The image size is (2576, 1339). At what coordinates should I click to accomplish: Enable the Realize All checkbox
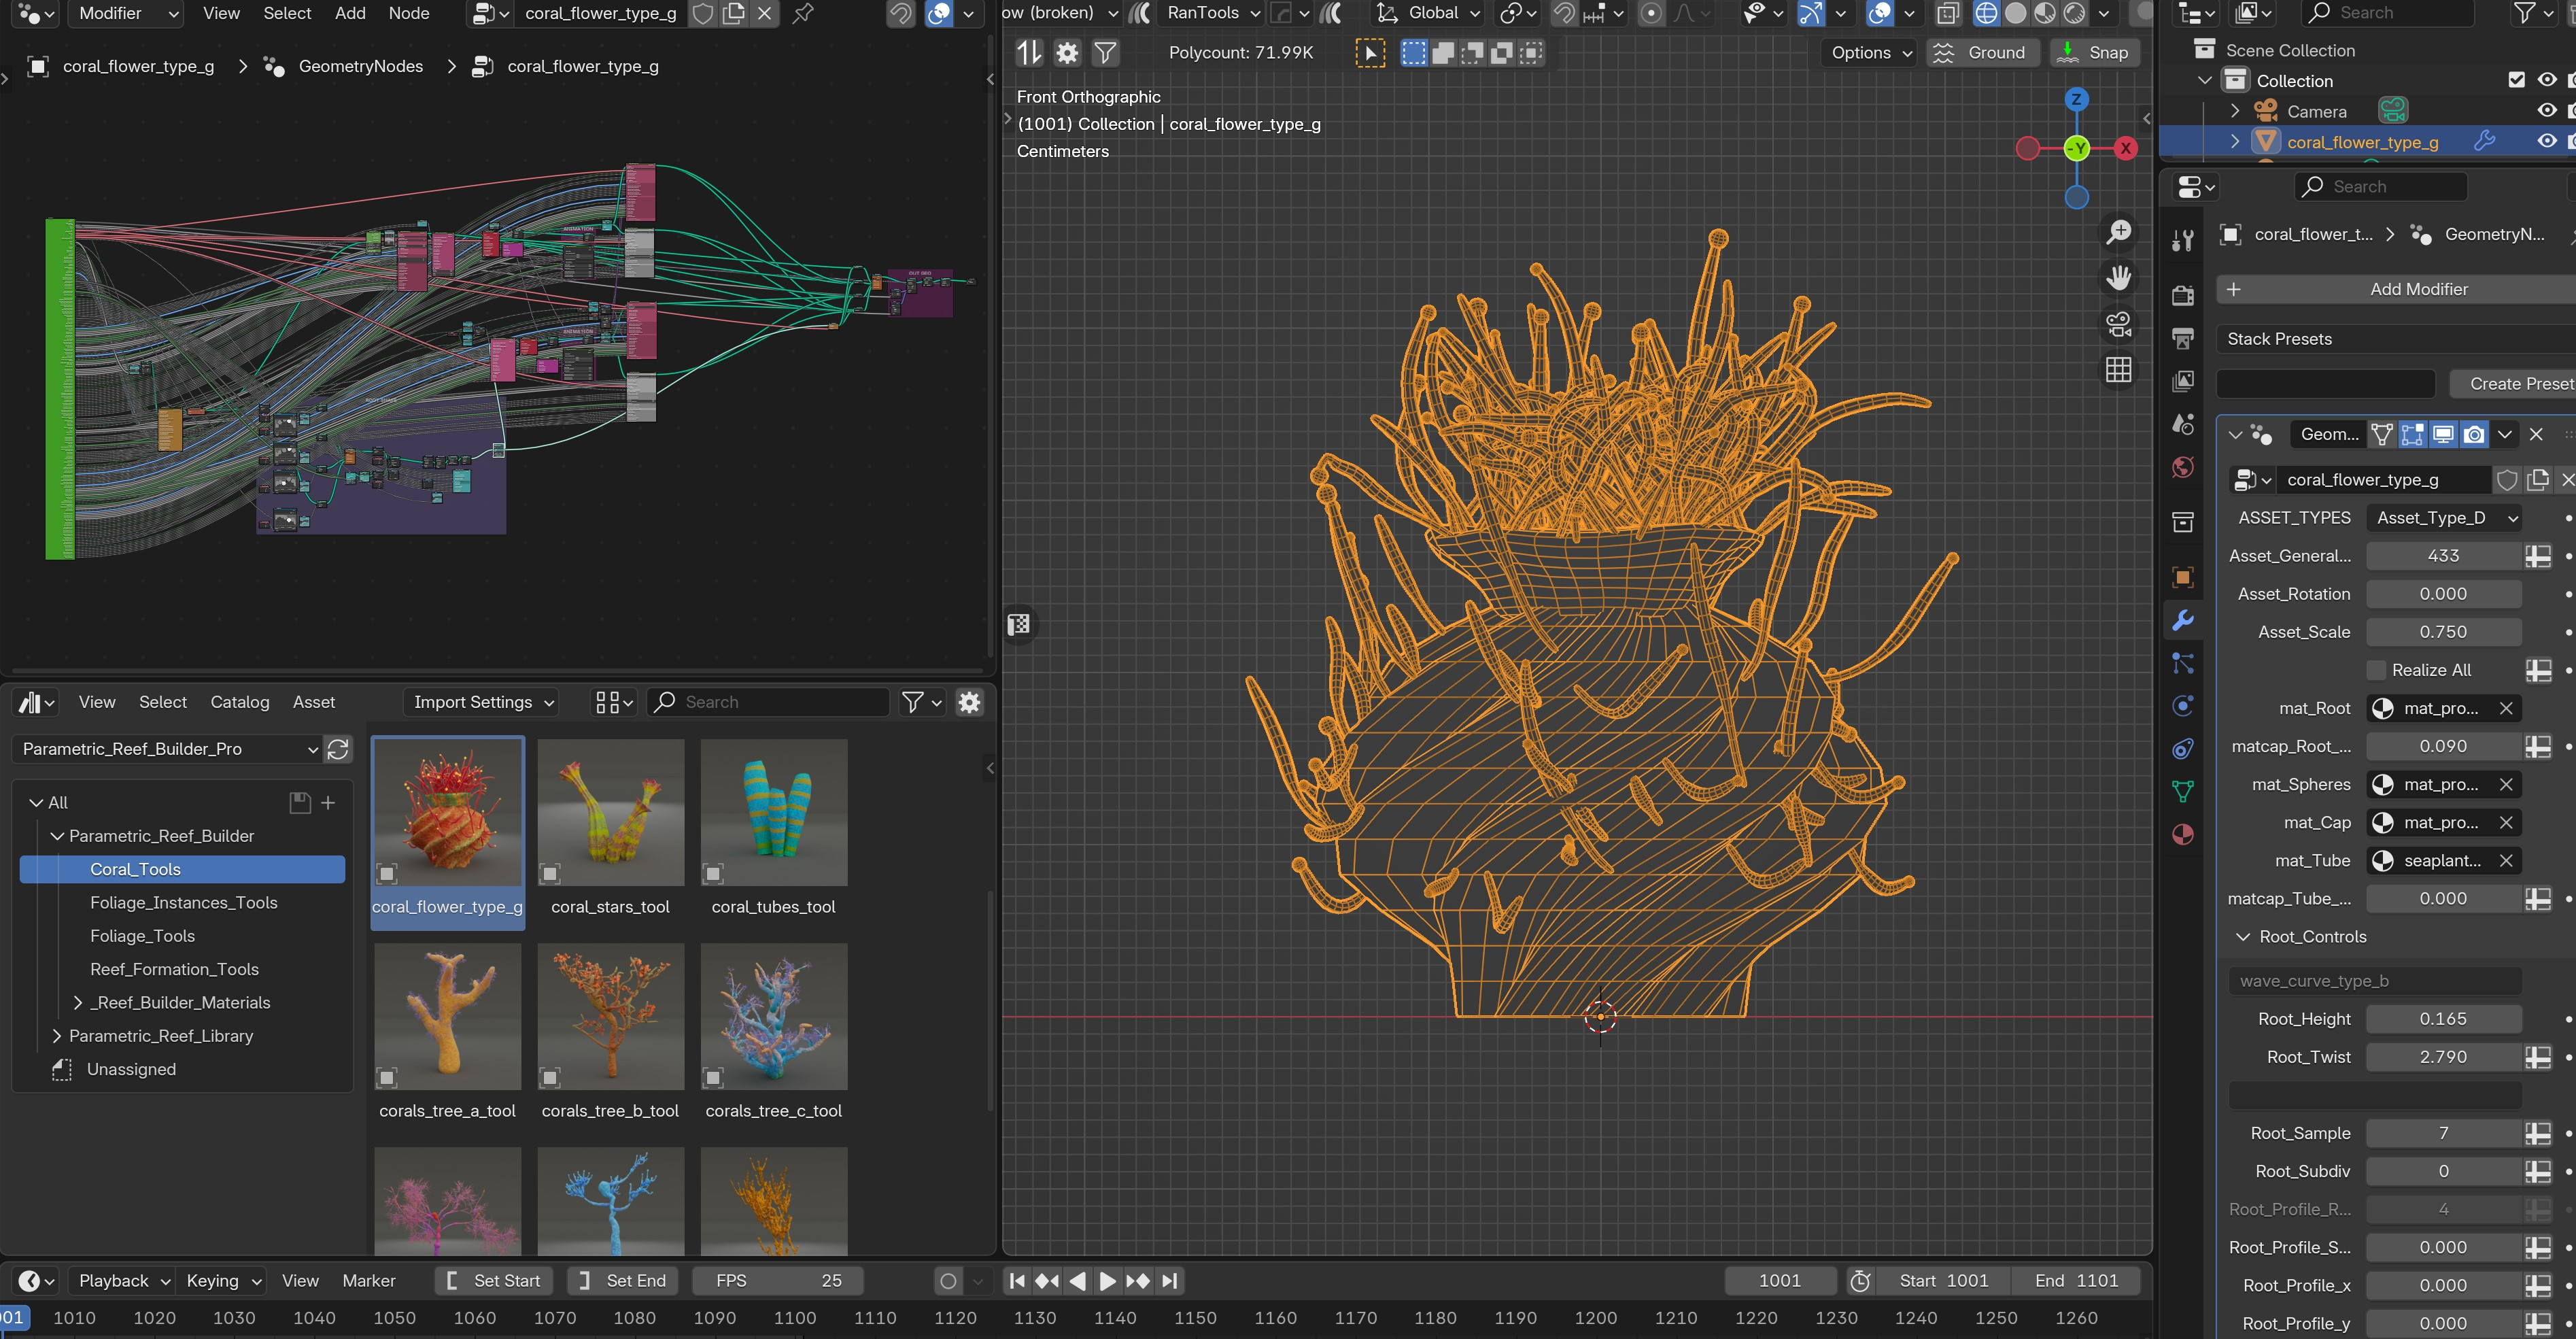coord(2376,670)
